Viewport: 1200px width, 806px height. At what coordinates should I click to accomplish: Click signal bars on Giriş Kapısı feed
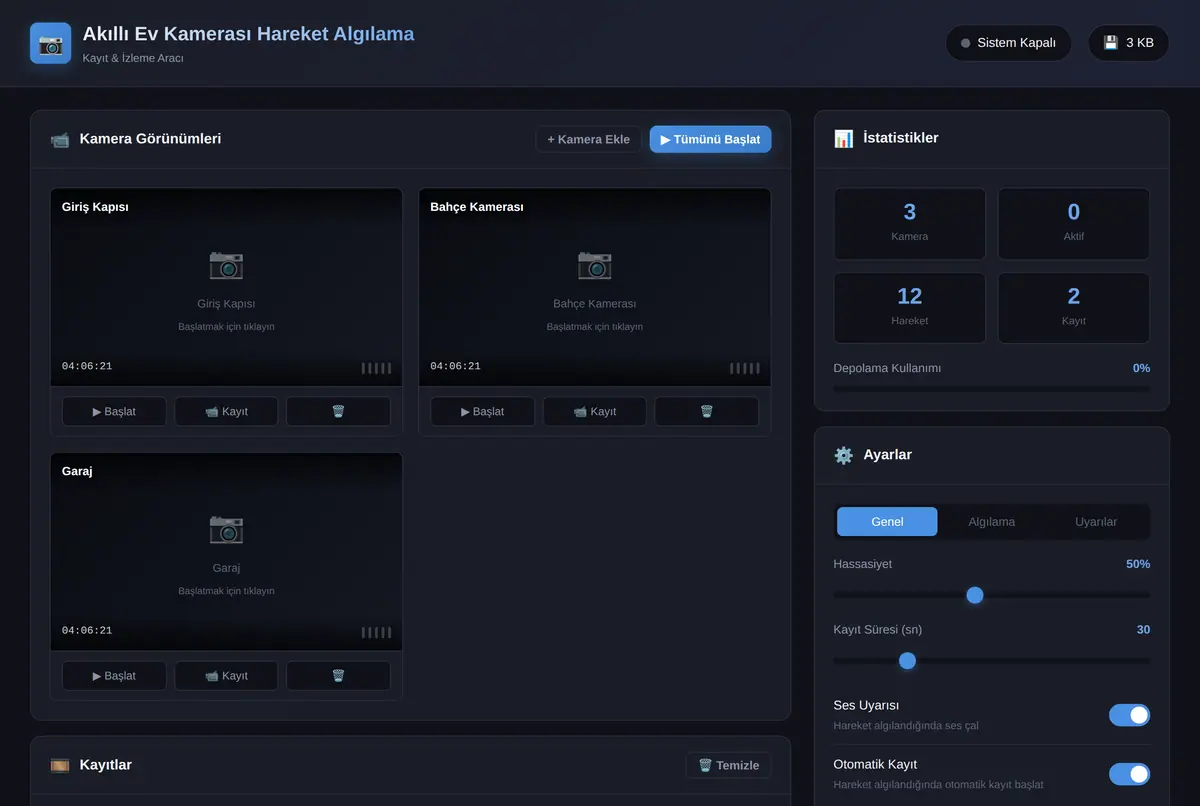(x=376, y=368)
